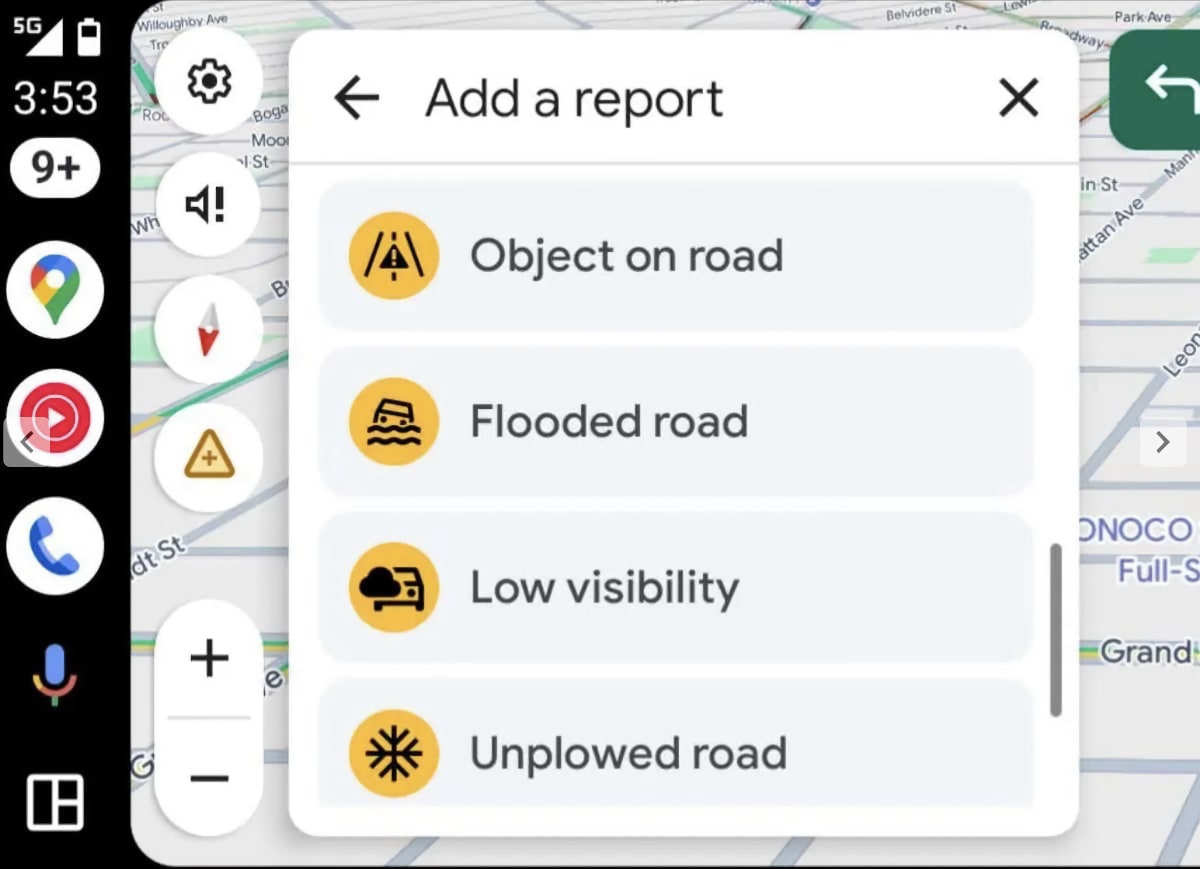Expand the right chevron arrow
1200x869 pixels.
click(x=1162, y=442)
